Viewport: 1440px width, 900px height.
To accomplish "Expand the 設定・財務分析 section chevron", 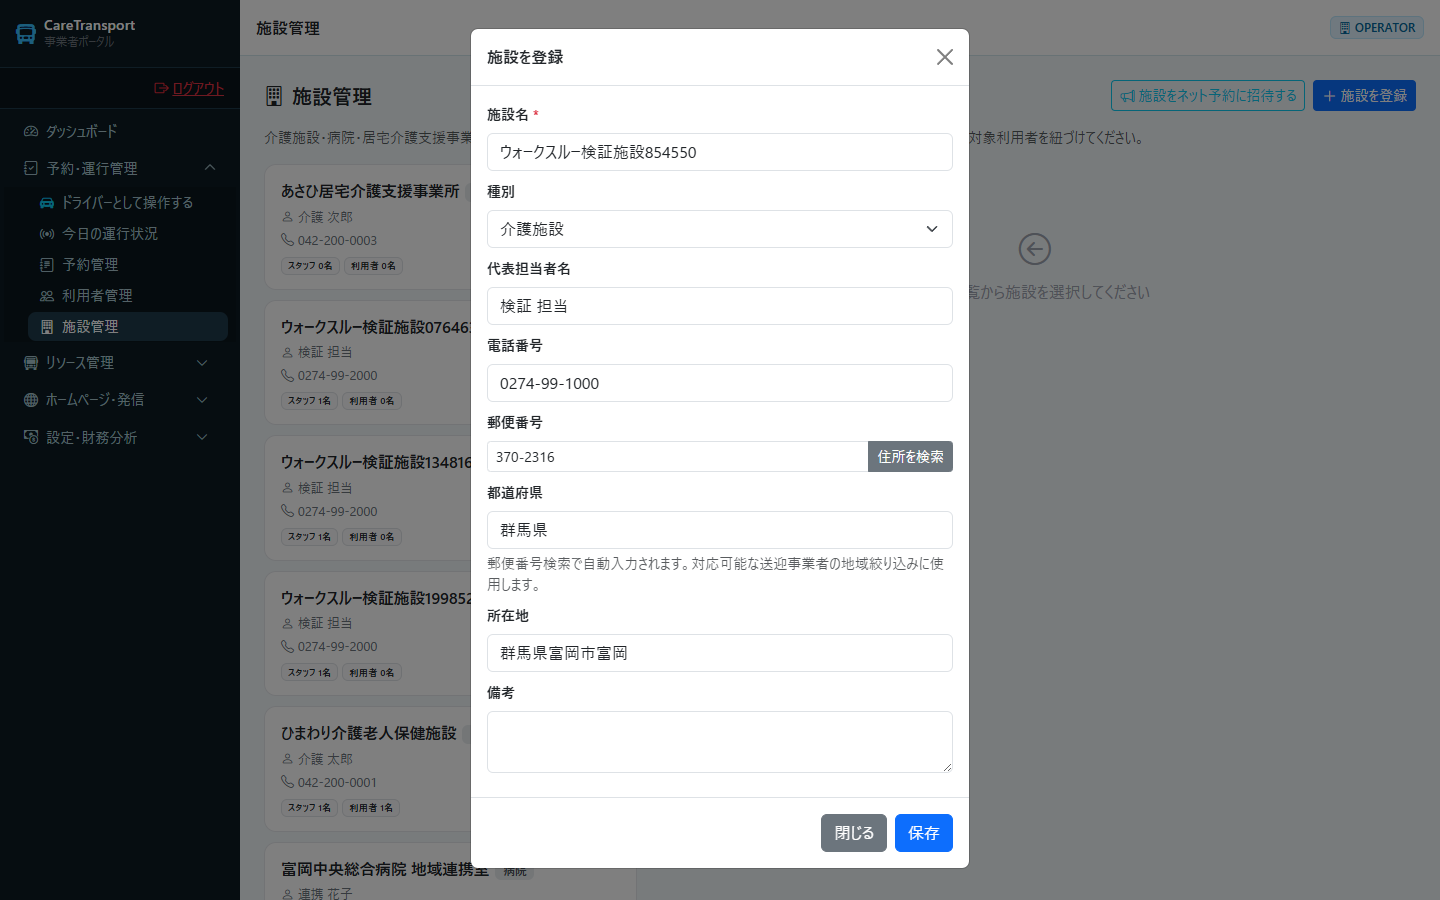I will point(202,437).
